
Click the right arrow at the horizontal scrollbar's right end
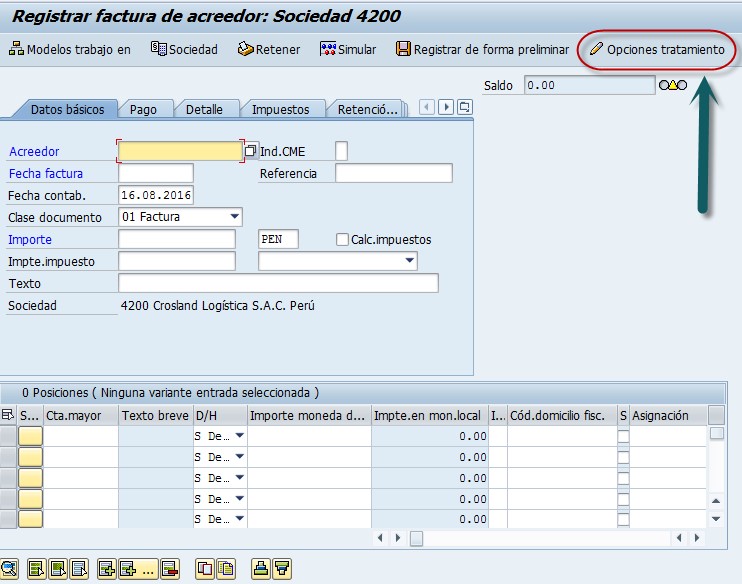(696, 538)
